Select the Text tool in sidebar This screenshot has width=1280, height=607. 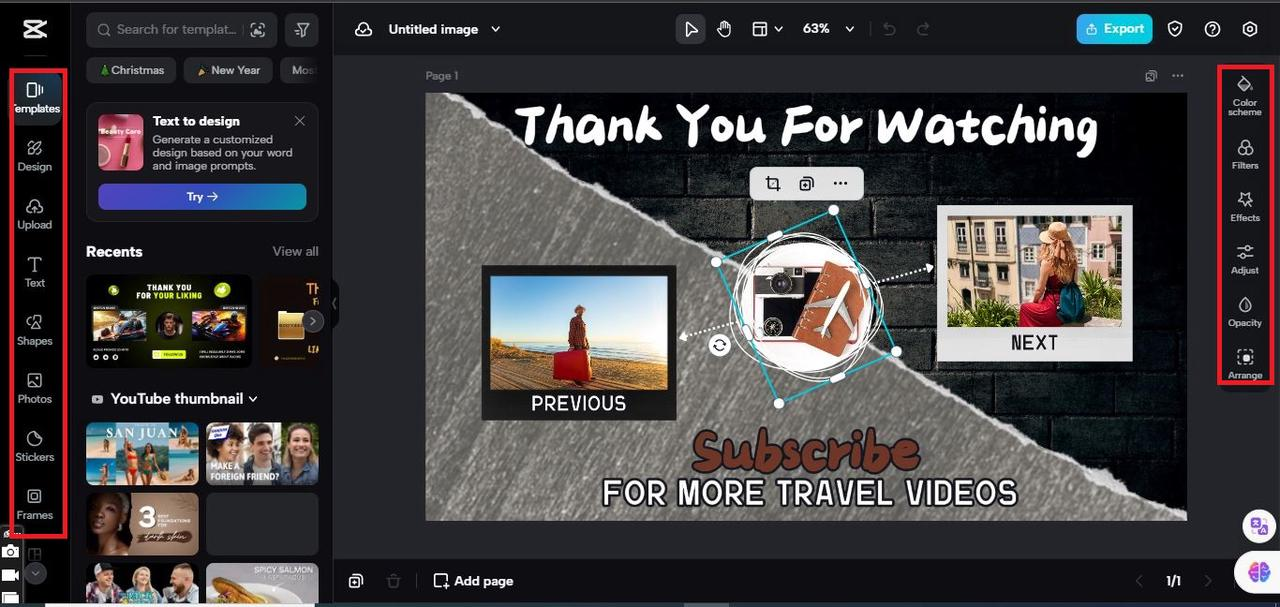tap(35, 272)
